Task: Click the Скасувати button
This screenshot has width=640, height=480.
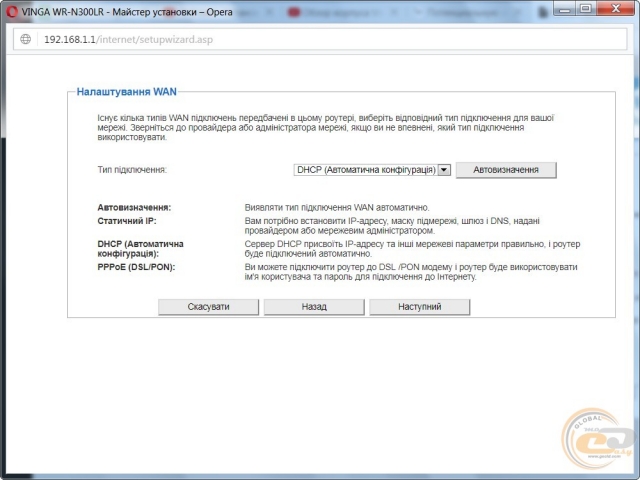Action: pos(208,307)
